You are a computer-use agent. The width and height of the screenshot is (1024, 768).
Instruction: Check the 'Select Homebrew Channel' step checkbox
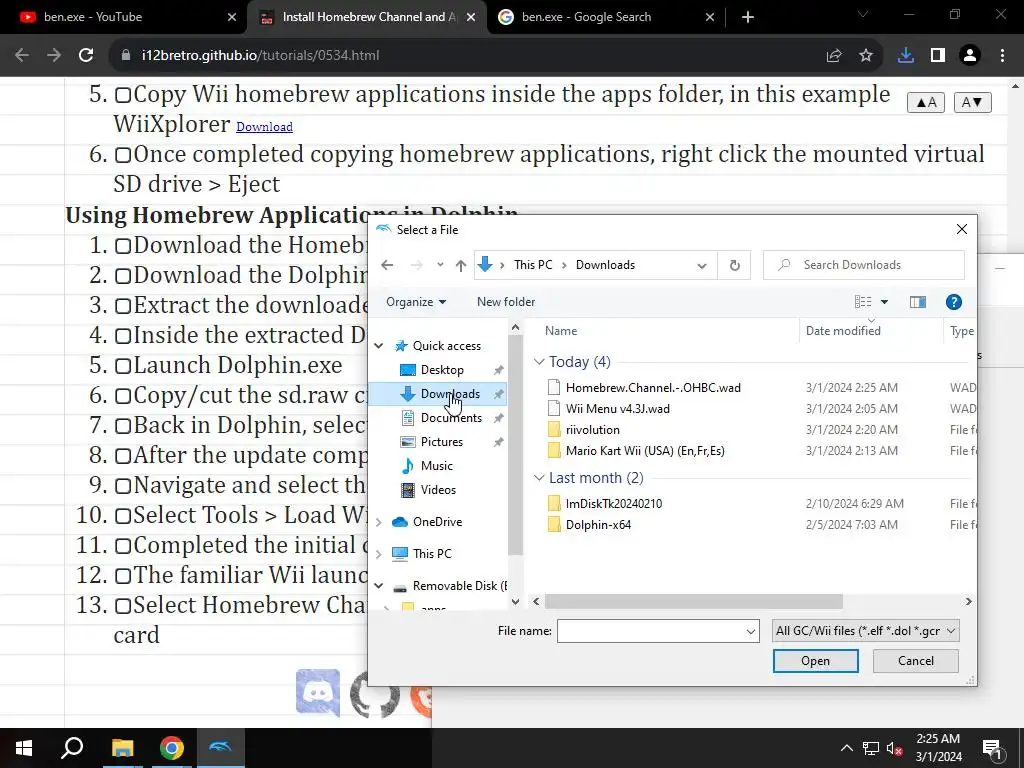(x=123, y=607)
